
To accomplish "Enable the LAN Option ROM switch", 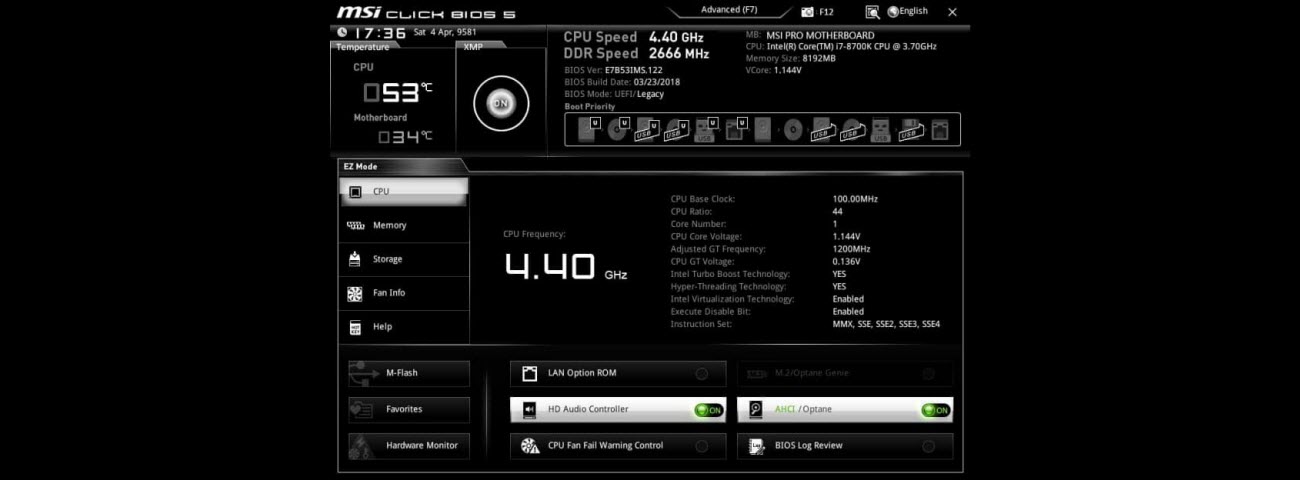I will point(702,373).
